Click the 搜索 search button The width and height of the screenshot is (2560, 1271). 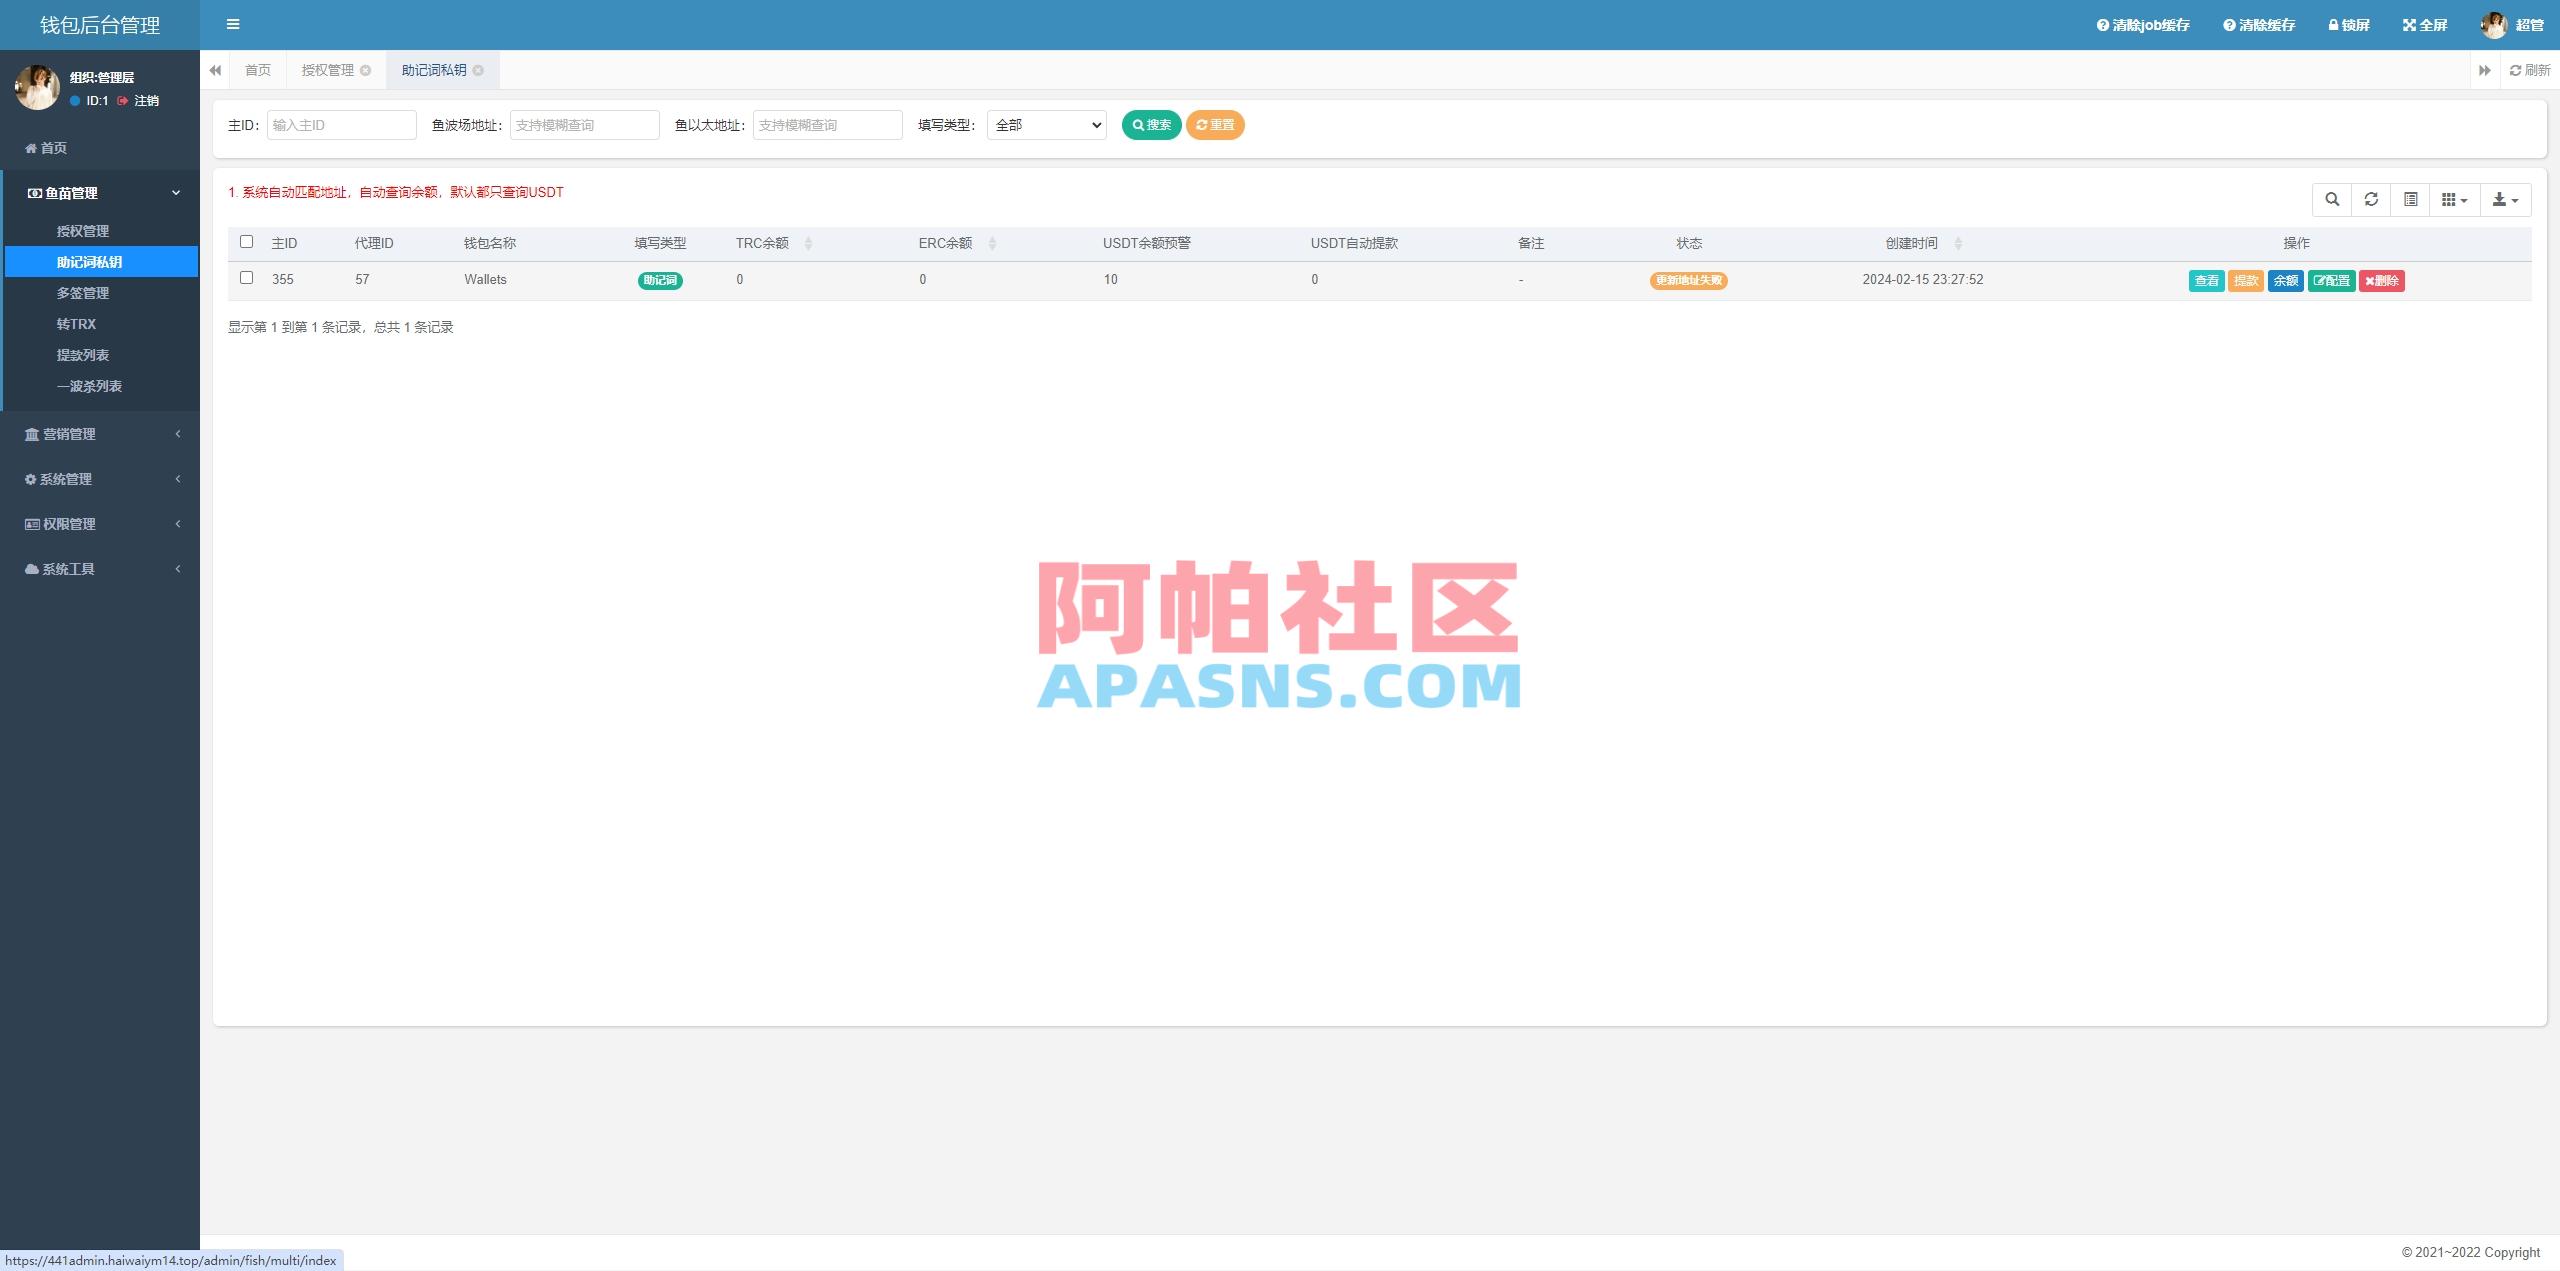point(1152,124)
